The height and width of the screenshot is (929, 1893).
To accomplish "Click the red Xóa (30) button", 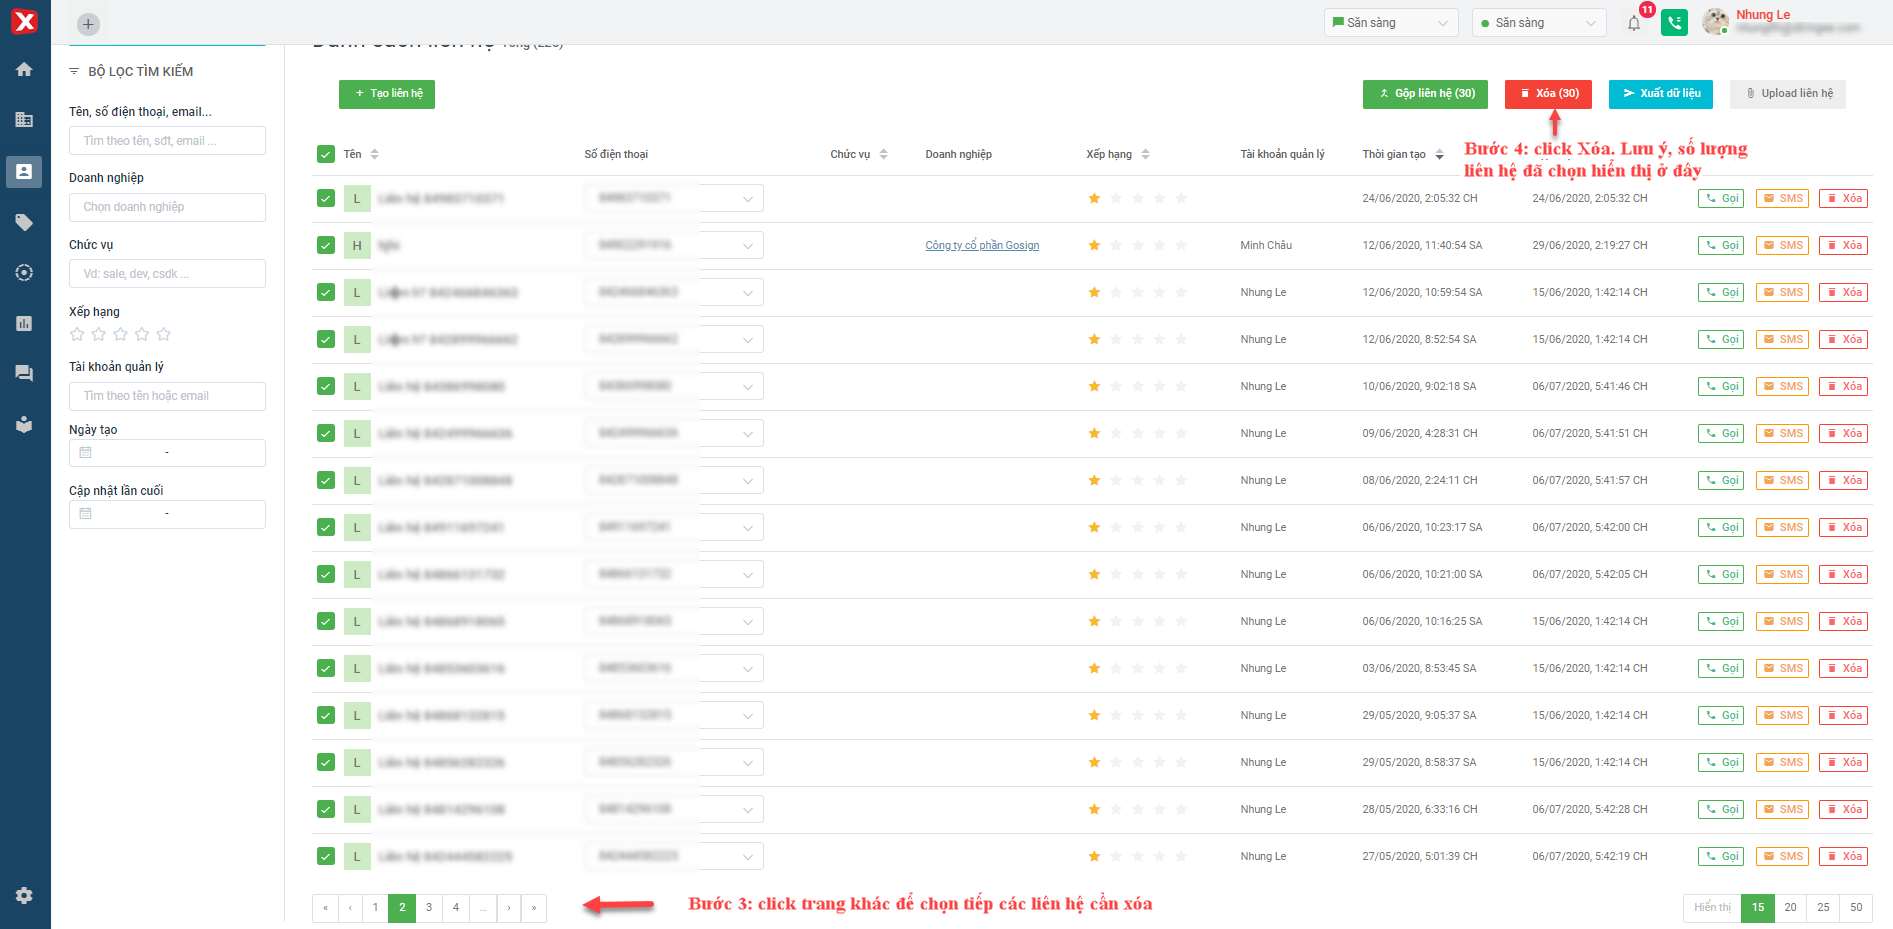I will pos(1548,94).
